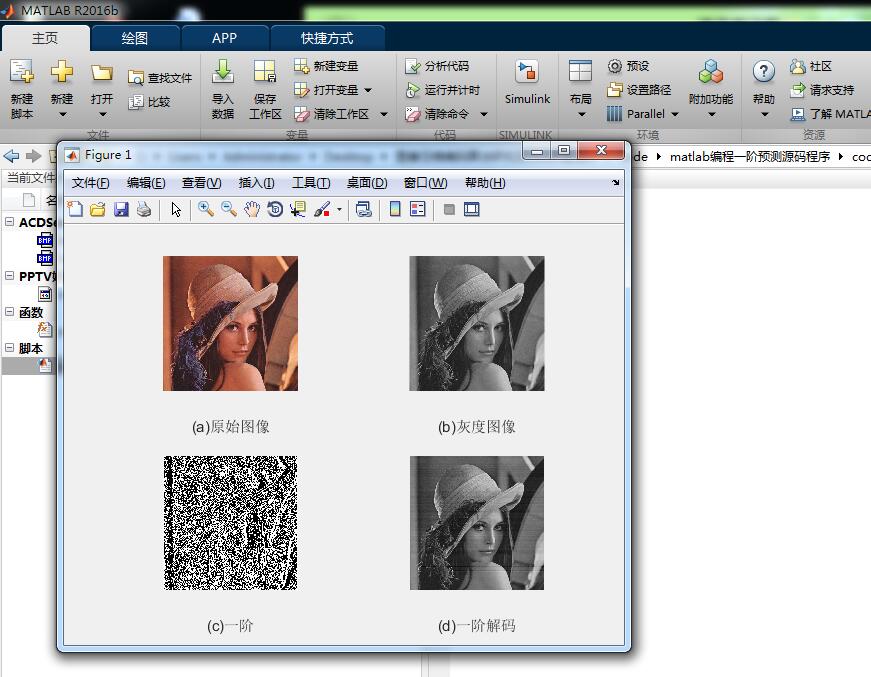Insert Colorbar via Figure 1 toolbar icon
871x677 pixels.
(395, 209)
